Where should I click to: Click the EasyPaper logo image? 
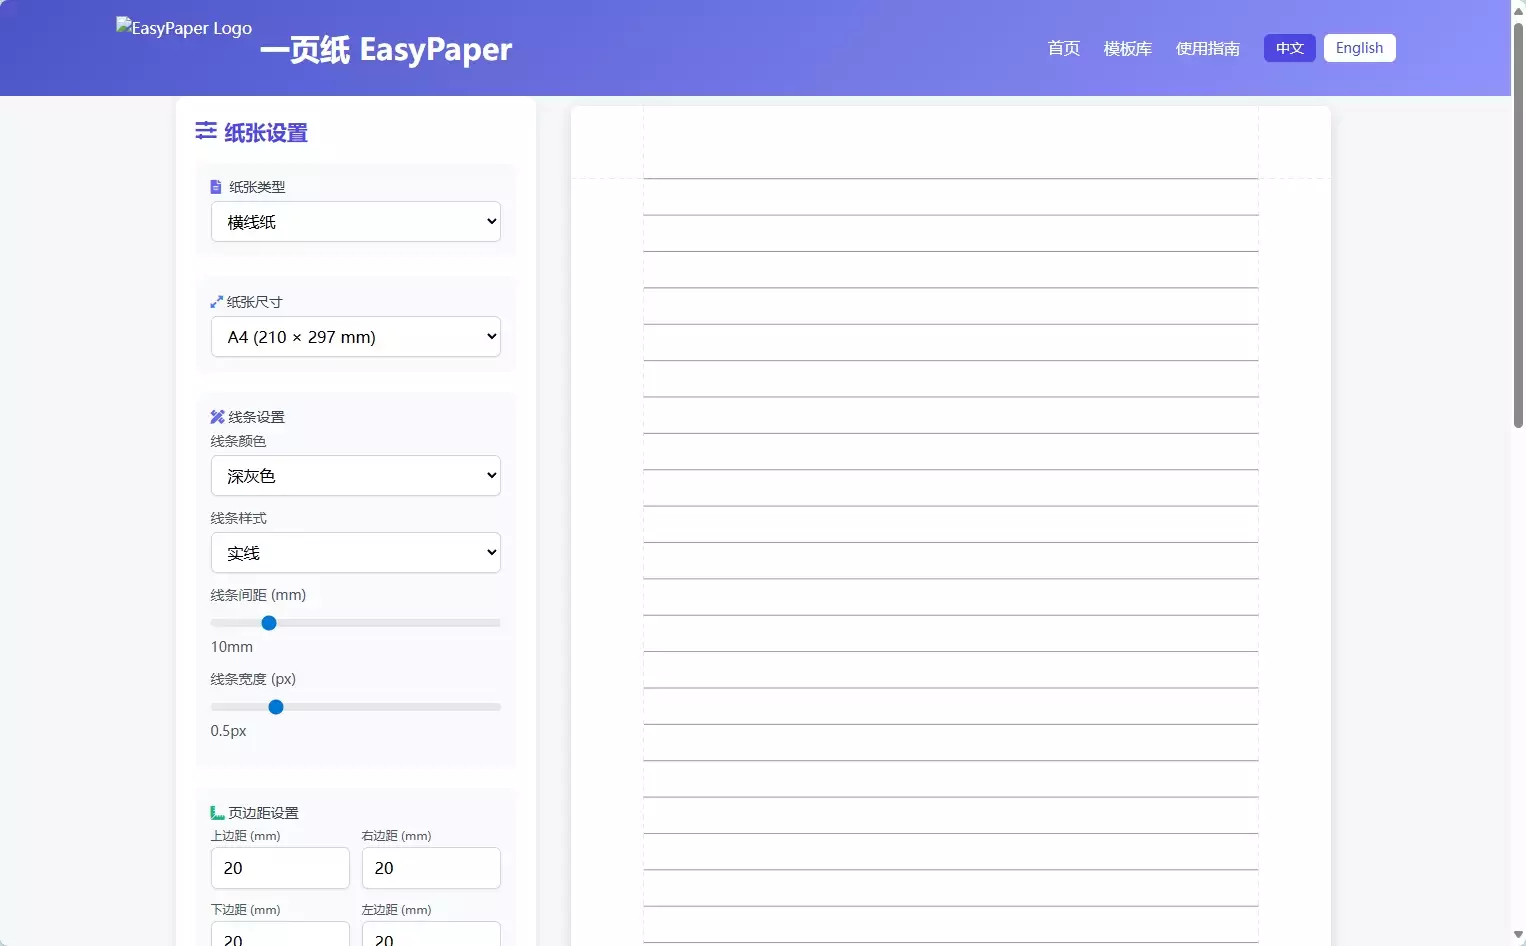(x=184, y=28)
